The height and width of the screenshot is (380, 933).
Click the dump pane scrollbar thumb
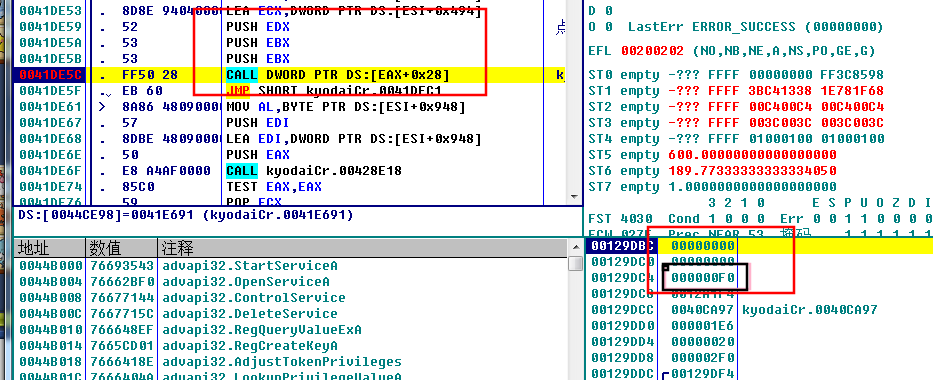pyautogui.click(x=574, y=263)
